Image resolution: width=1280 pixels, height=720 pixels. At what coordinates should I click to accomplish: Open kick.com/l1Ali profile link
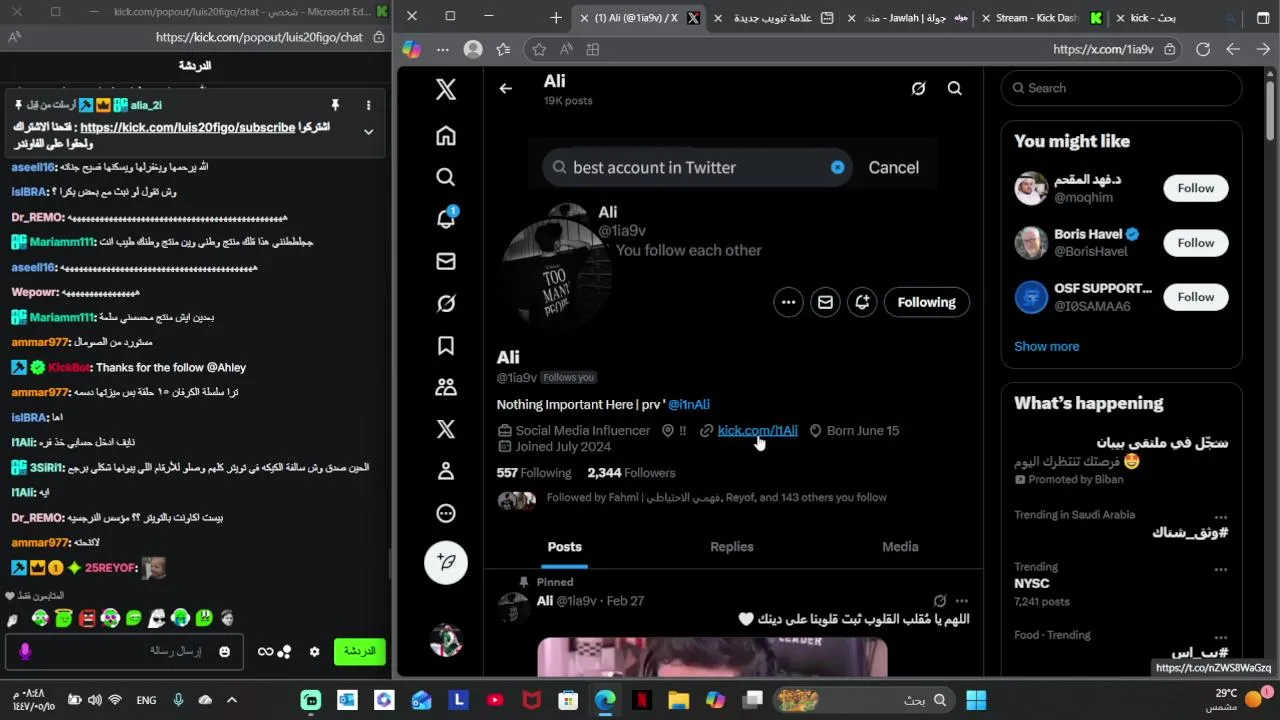[757, 430]
